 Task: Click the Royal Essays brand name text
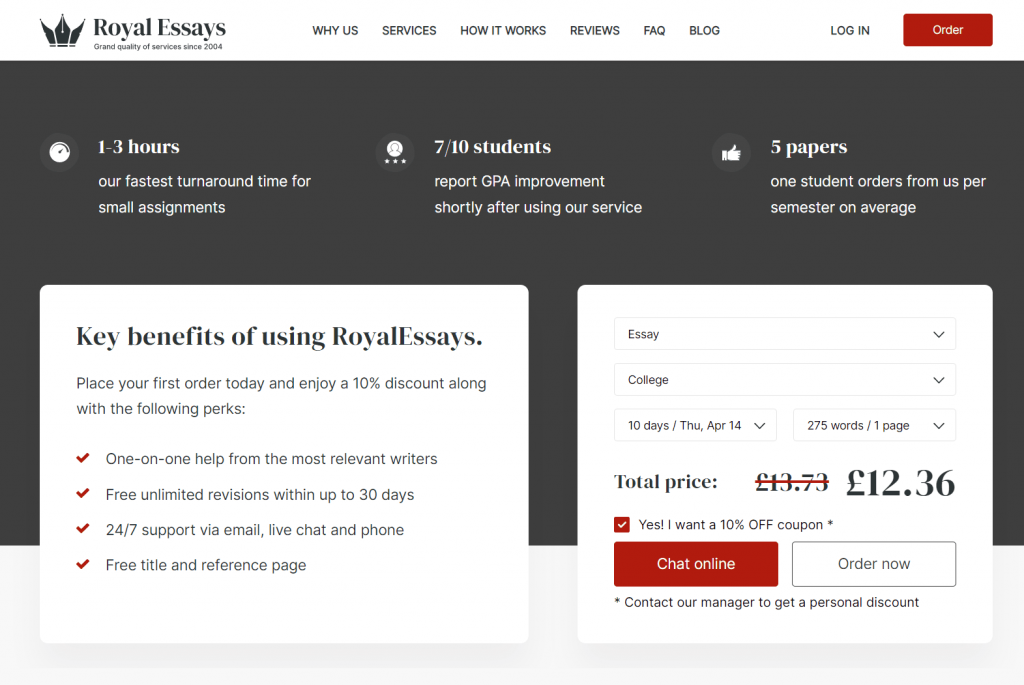click(x=159, y=27)
